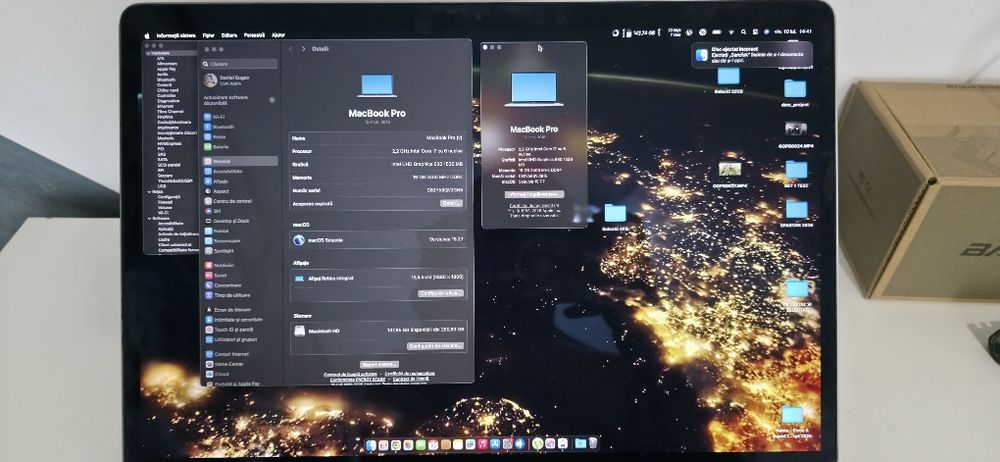The height and width of the screenshot is (462, 1000).
Task: Click the Căutare search field
Action: click(x=240, y=64)
